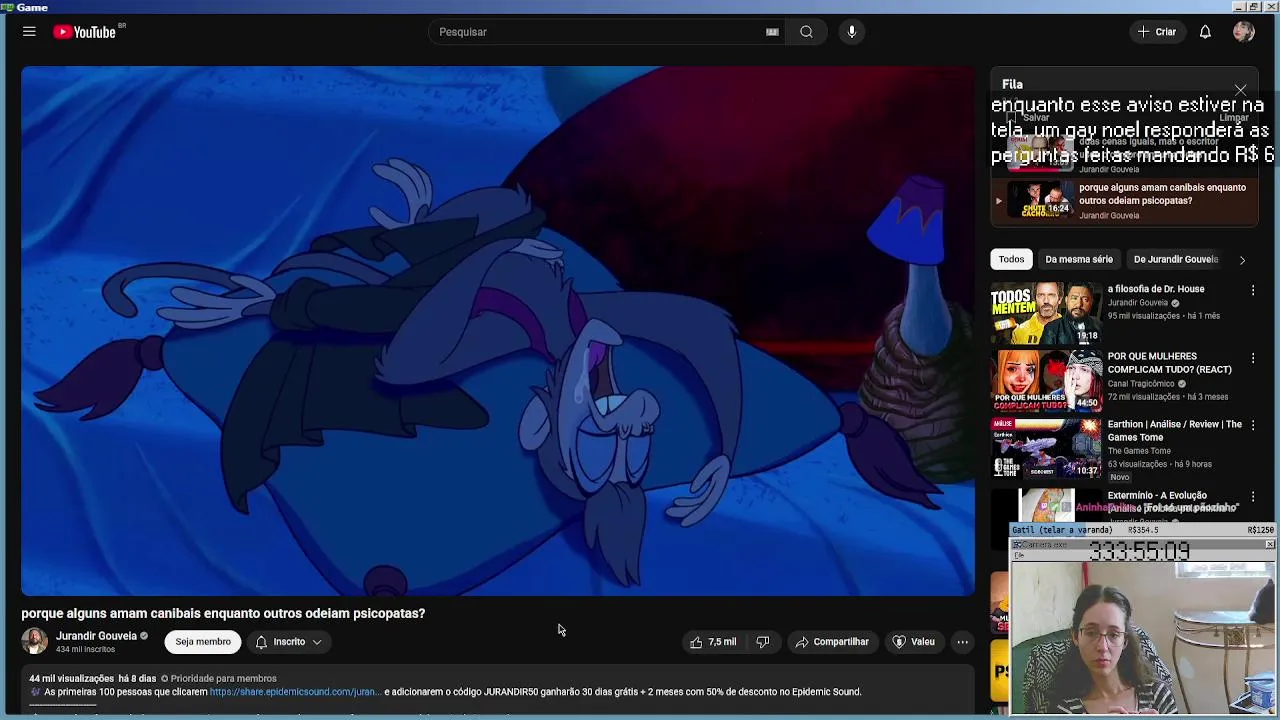Open the YouTube hamburger guide menu
This screenshot has height=720, width=1280.
(x=29, y=32)
